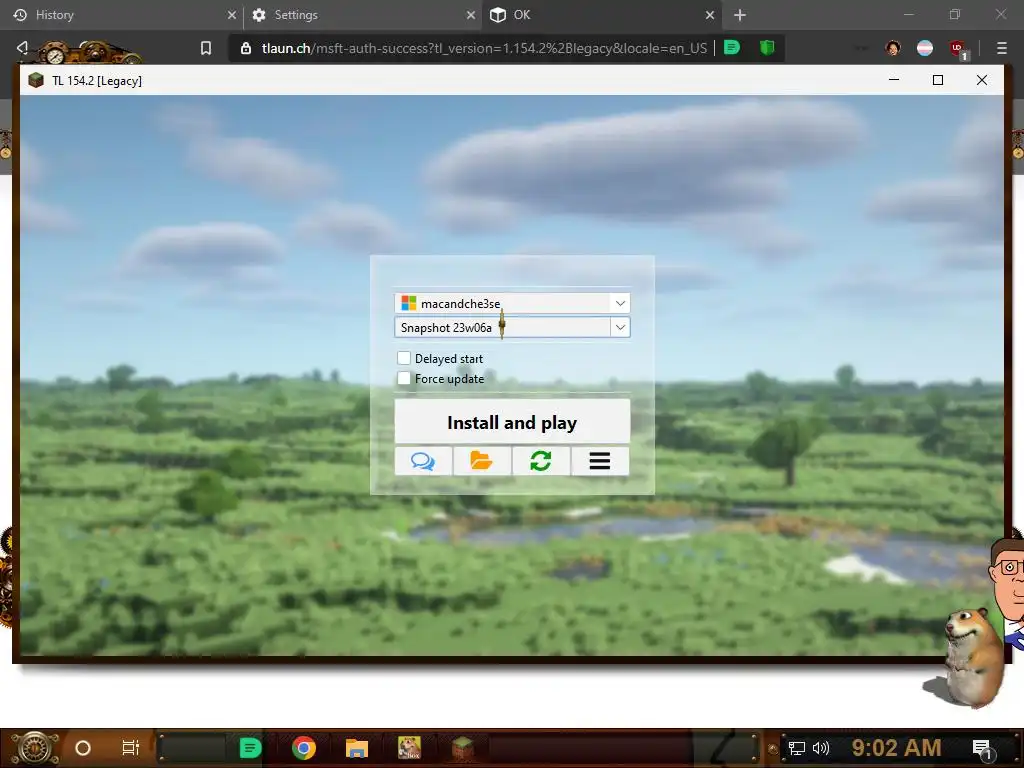Image resolution: width=1024 pixels, height=768 pixels.
Task: Refresh the version list with the green arrows
Action: [541, 461]
